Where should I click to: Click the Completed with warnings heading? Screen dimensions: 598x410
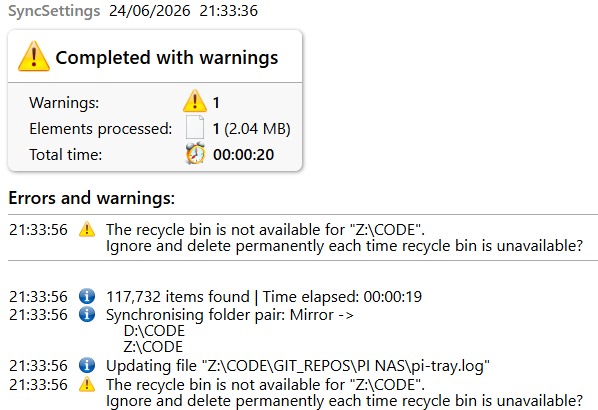tap(167, 58)
